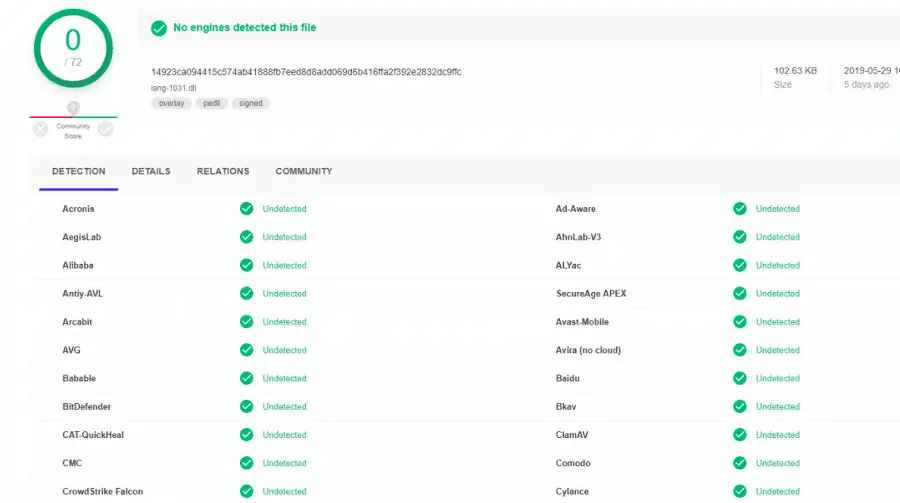This screenshot has height=503, width=900.
Task: Click the green check icon in CMC row
Action: (247, 463)
